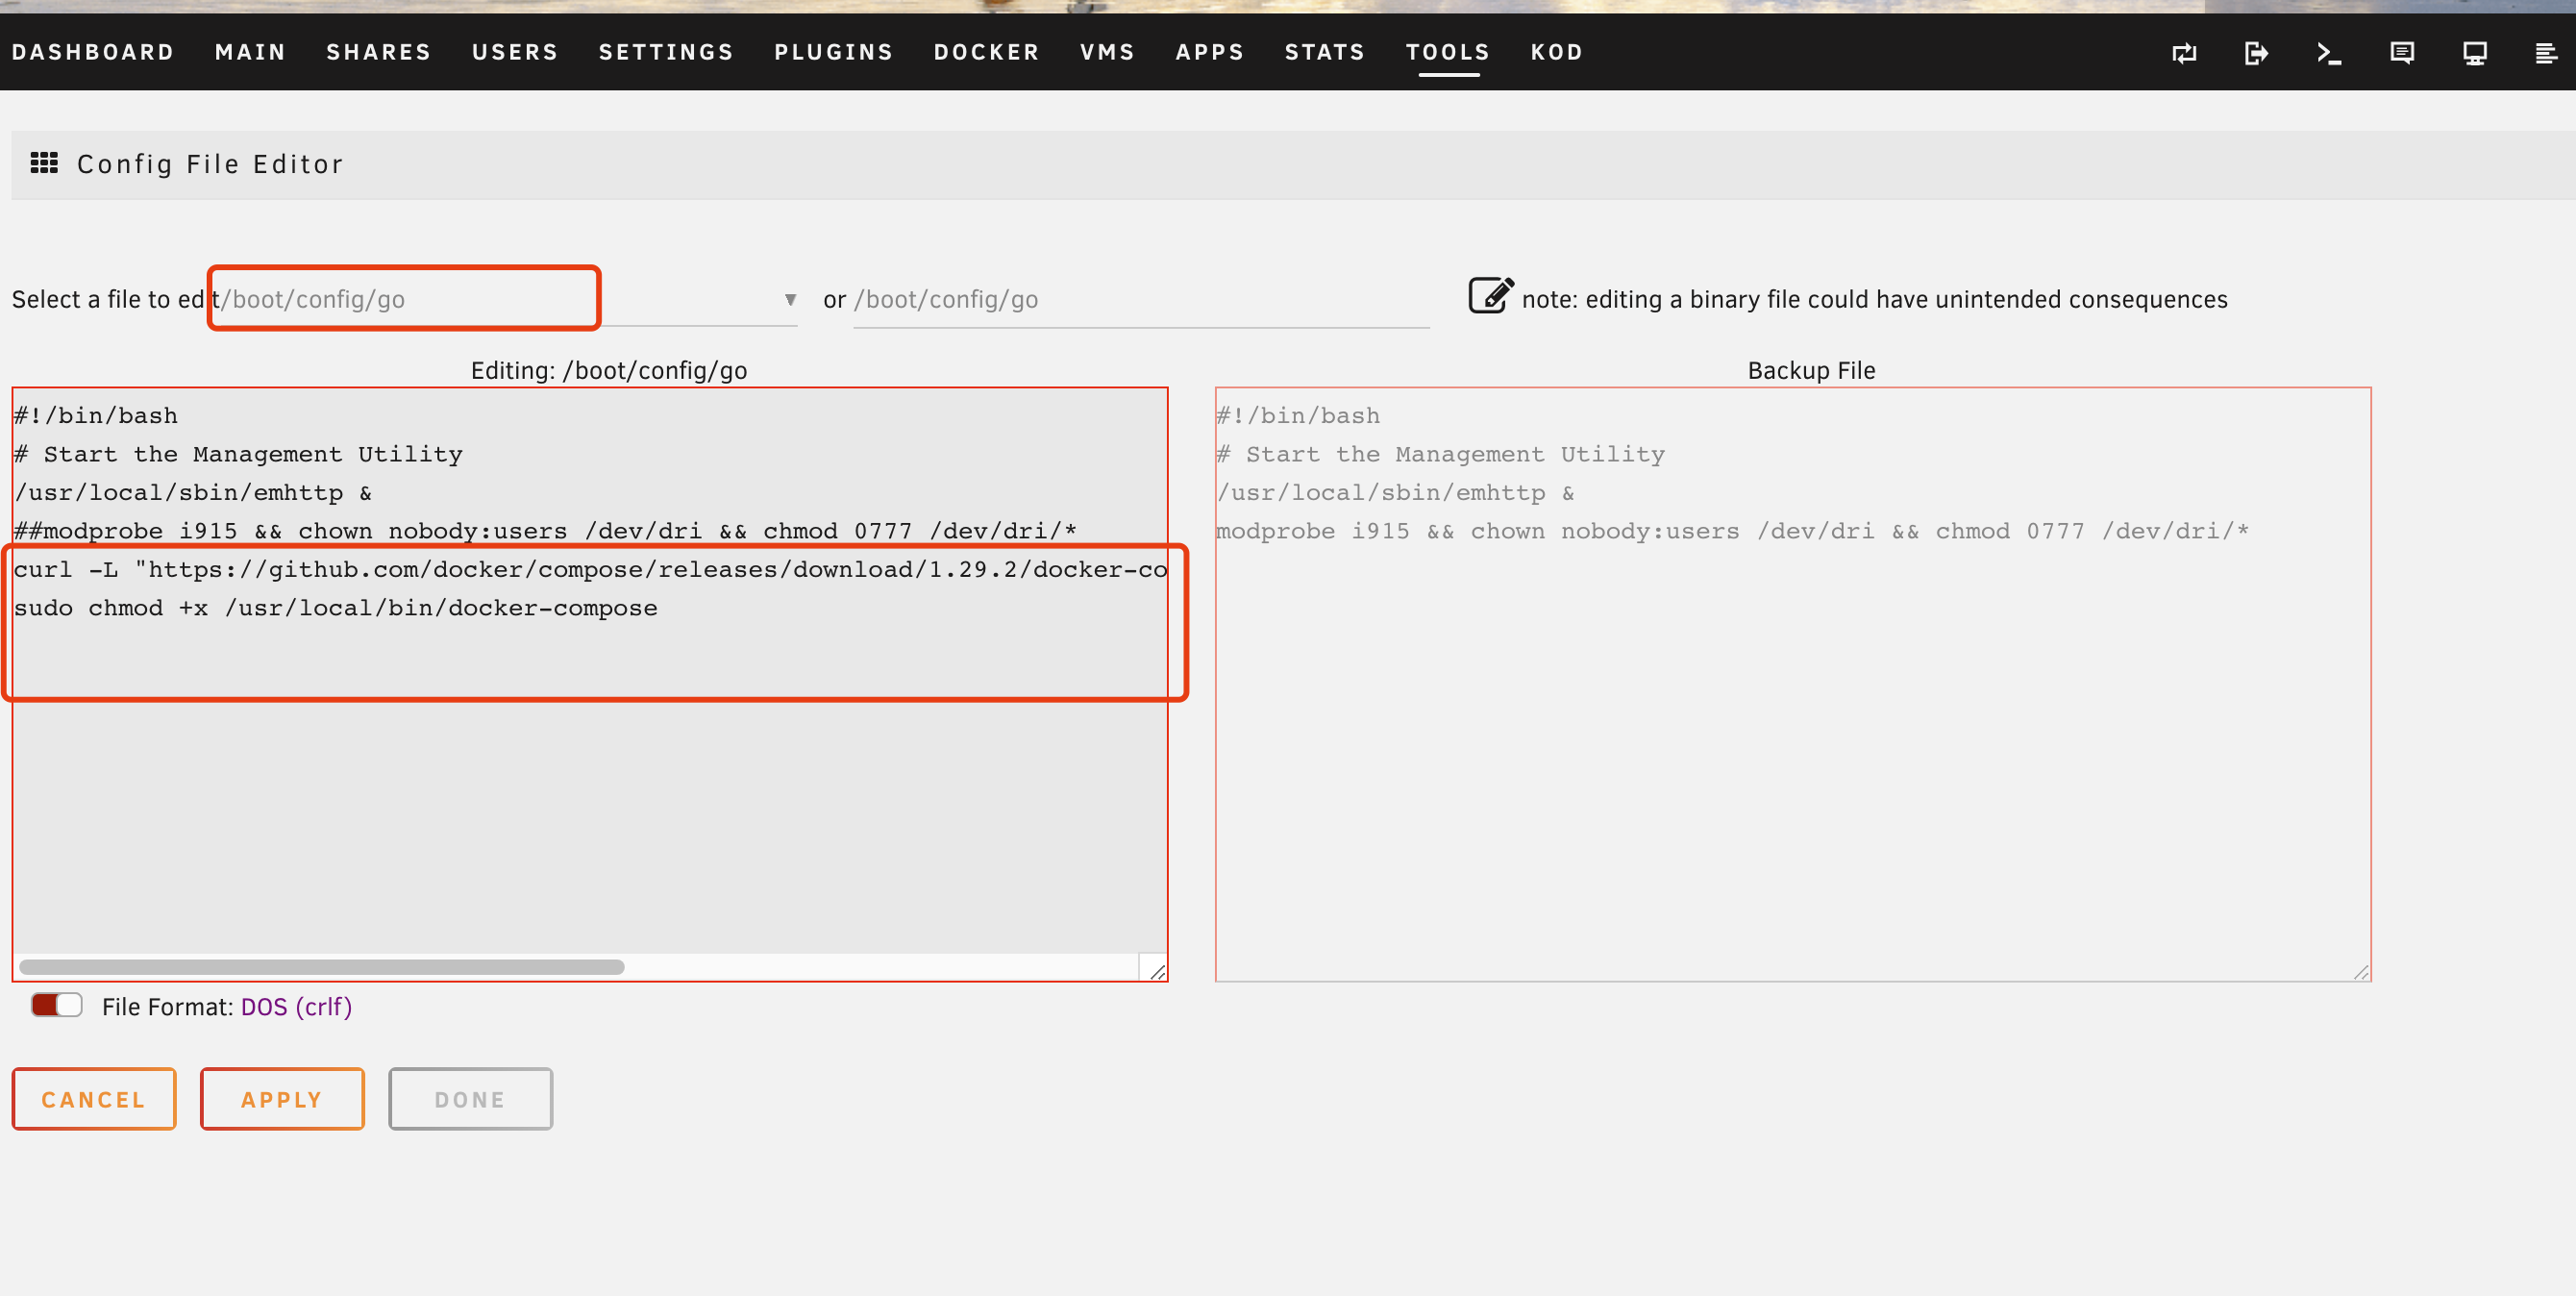The height and width of the screenshot is (1296, 2576).
Task: Click the /usr/local/sbin/emhttp line in the editor
Action: click(193, 492)
